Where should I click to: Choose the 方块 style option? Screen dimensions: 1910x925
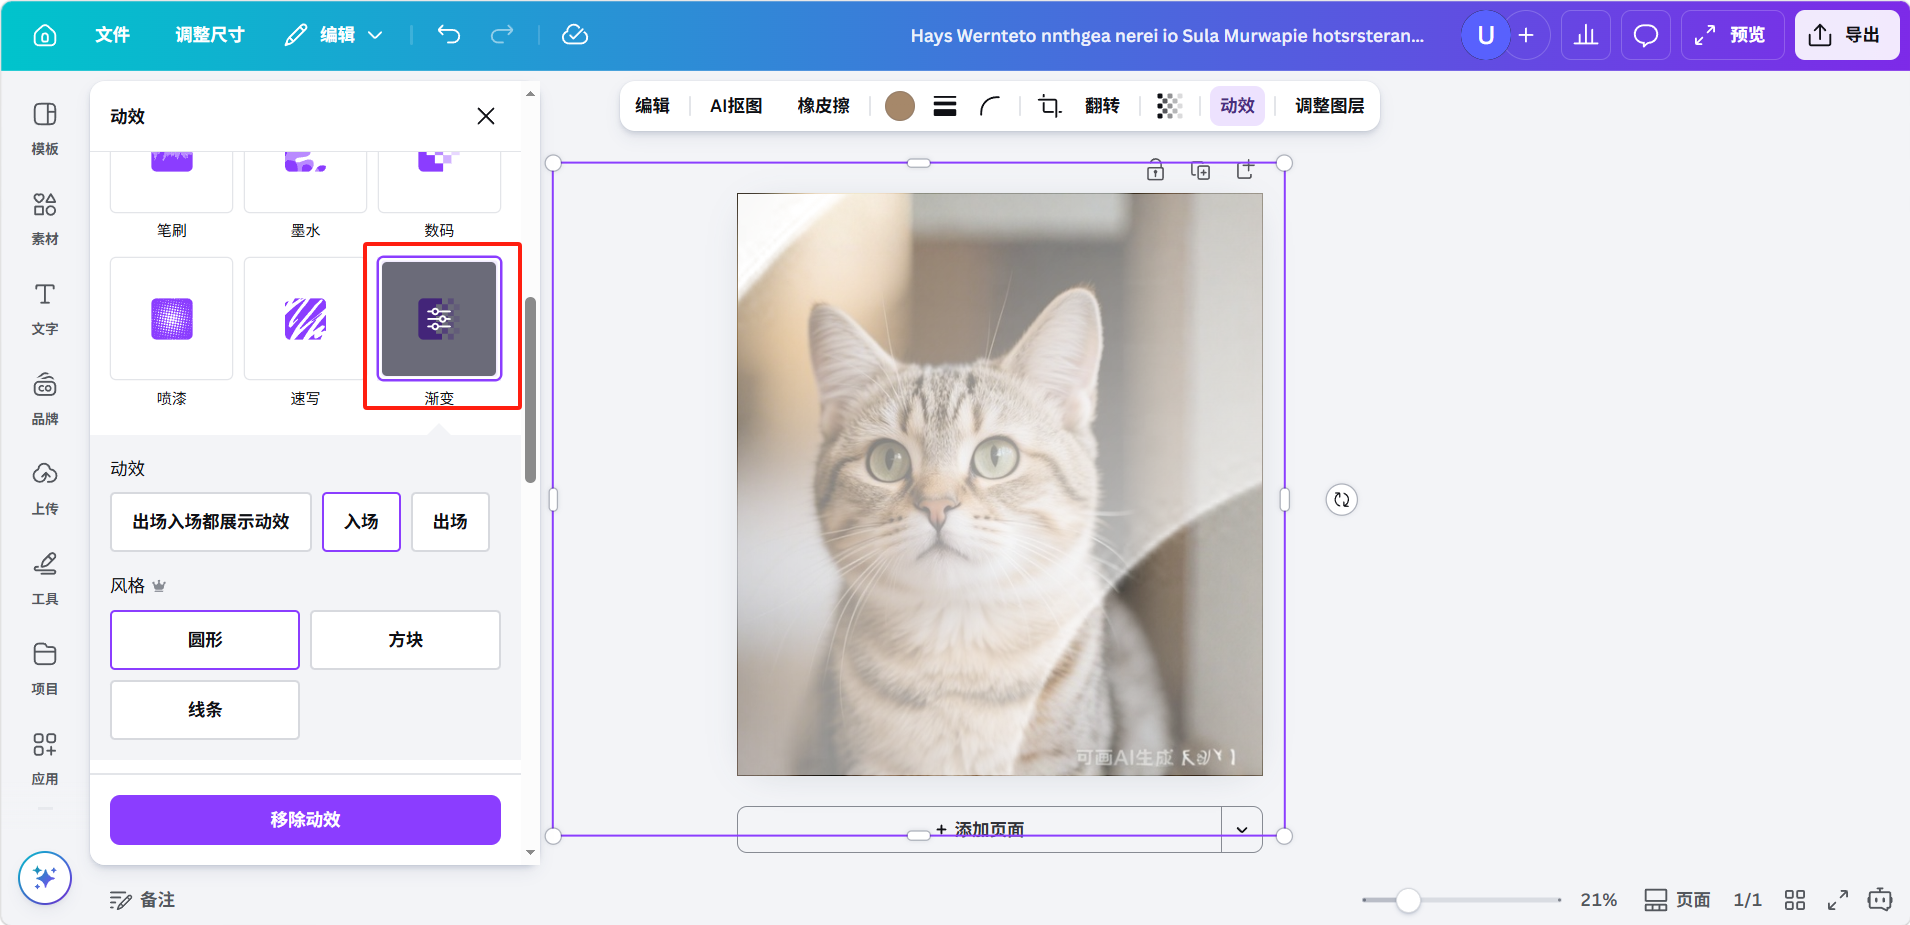405,639
